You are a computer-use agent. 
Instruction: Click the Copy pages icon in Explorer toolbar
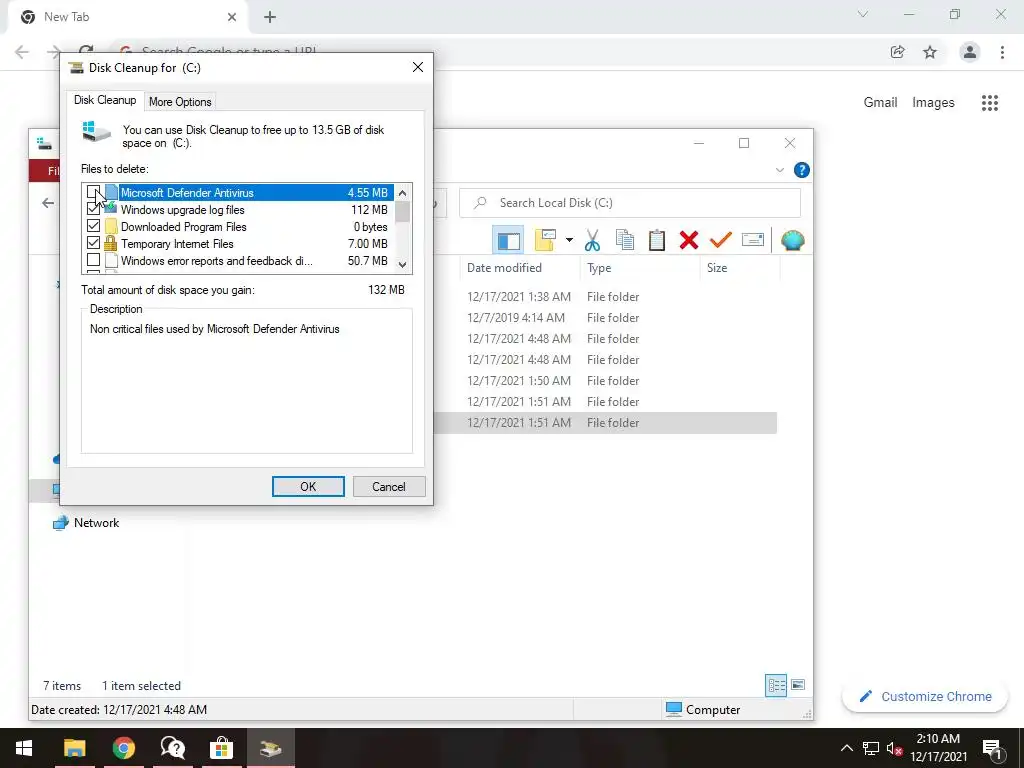click(x=624, y=240)
